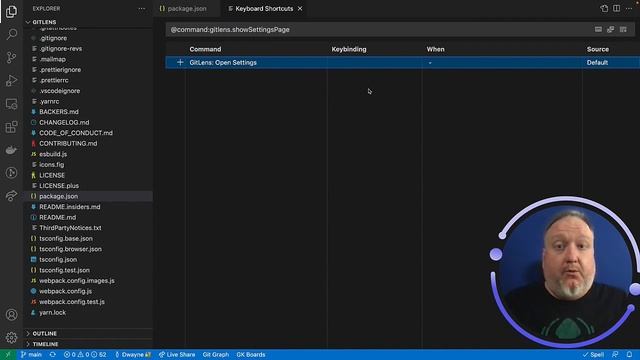Synchronize changes in status bar
The width and height of the screenshot is (640, 360).
(53, 355)
